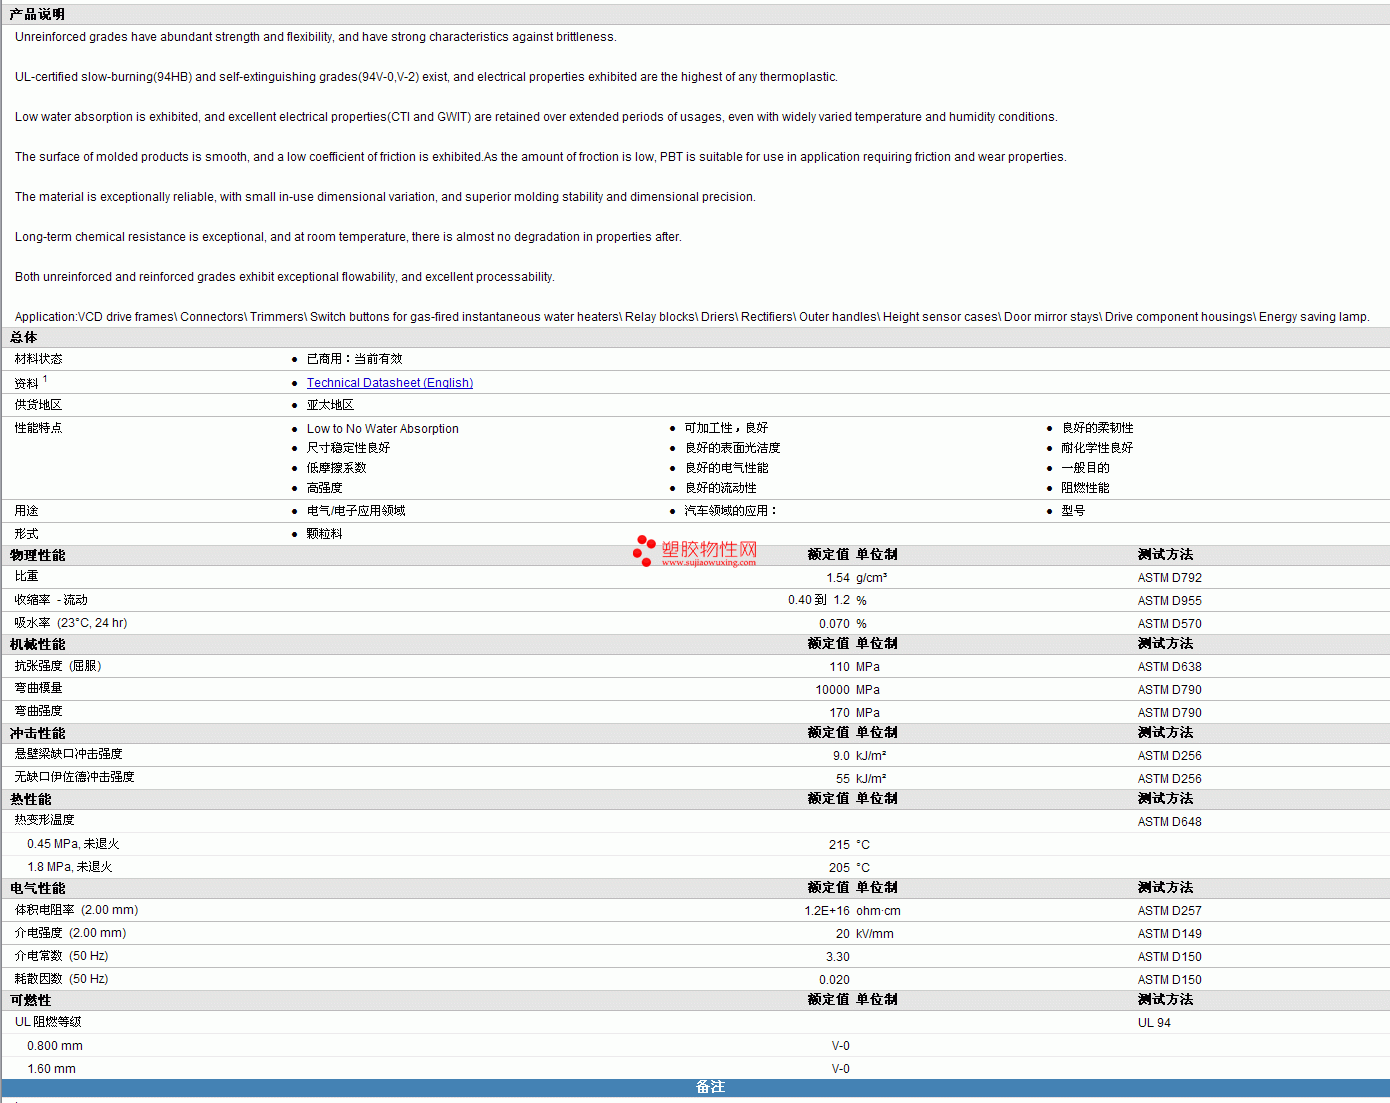Screen dimensions: 1390x1103
Task: Select the 产品说明 section header
Action: [37, 14]
